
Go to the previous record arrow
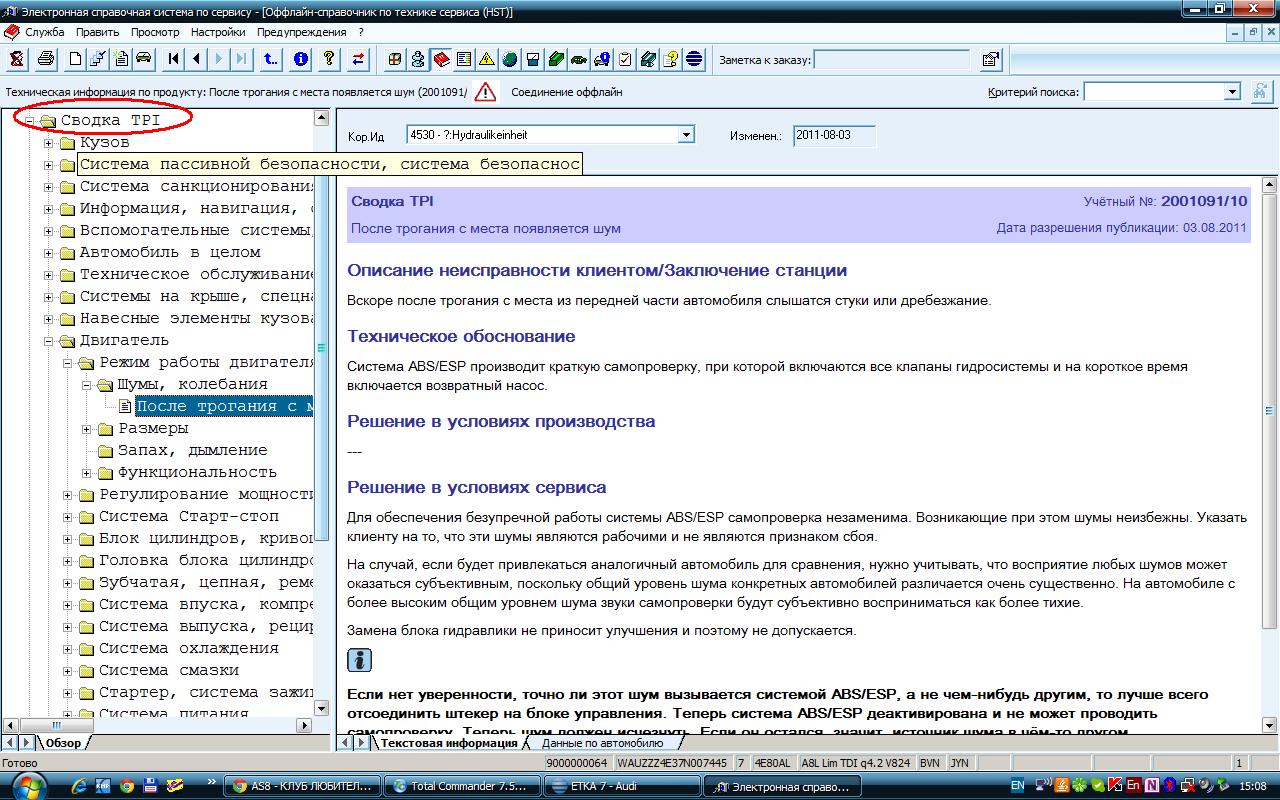[197, 59]
